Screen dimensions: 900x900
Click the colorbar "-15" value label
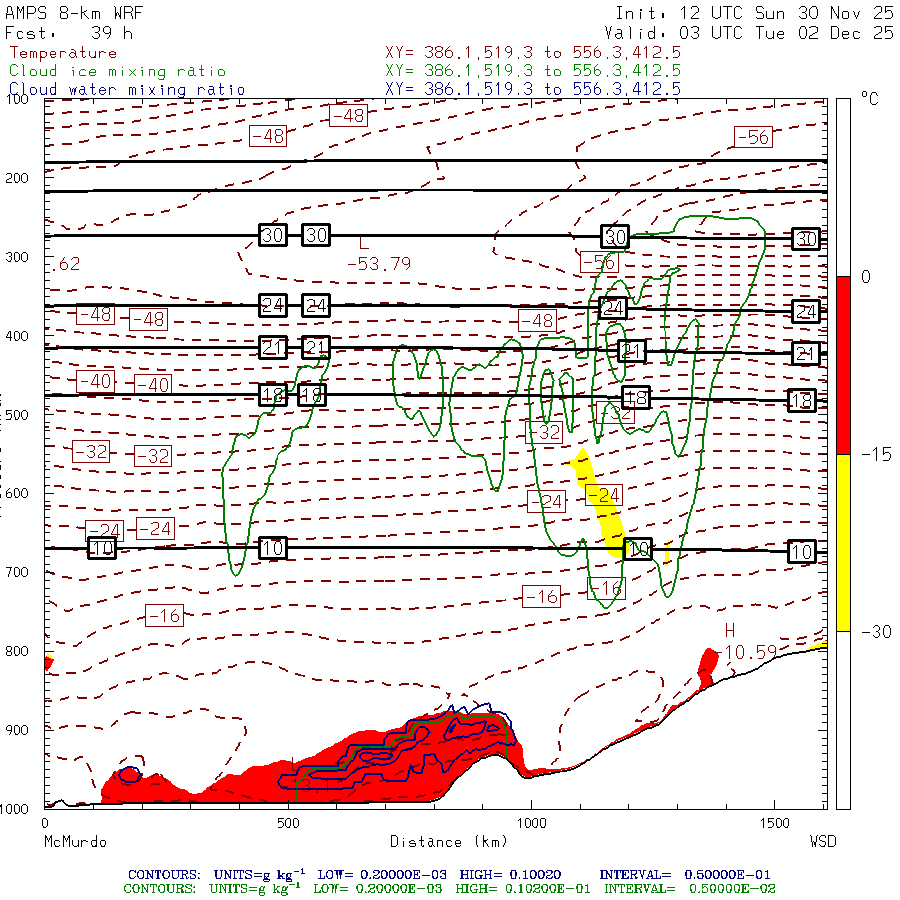[876, 455]
